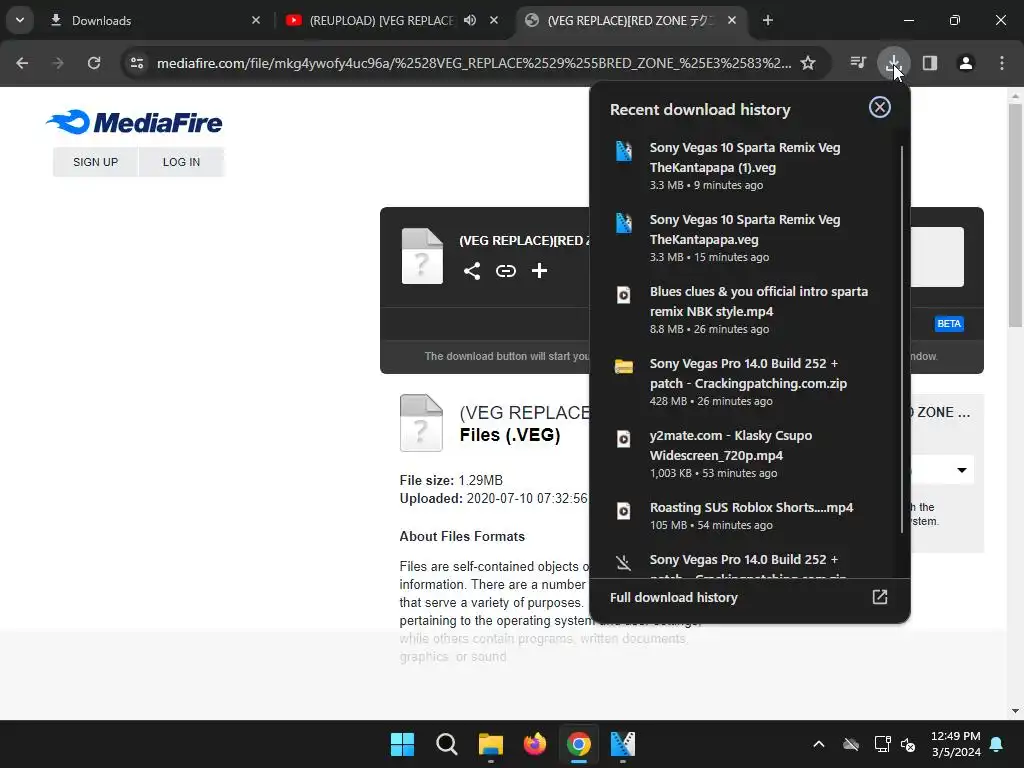Viewport: 1024px width, 768px height.
Task: Click the video icon for y2mate Klasky Csupo
Action: pyautogui.click(x=624, y=439)
